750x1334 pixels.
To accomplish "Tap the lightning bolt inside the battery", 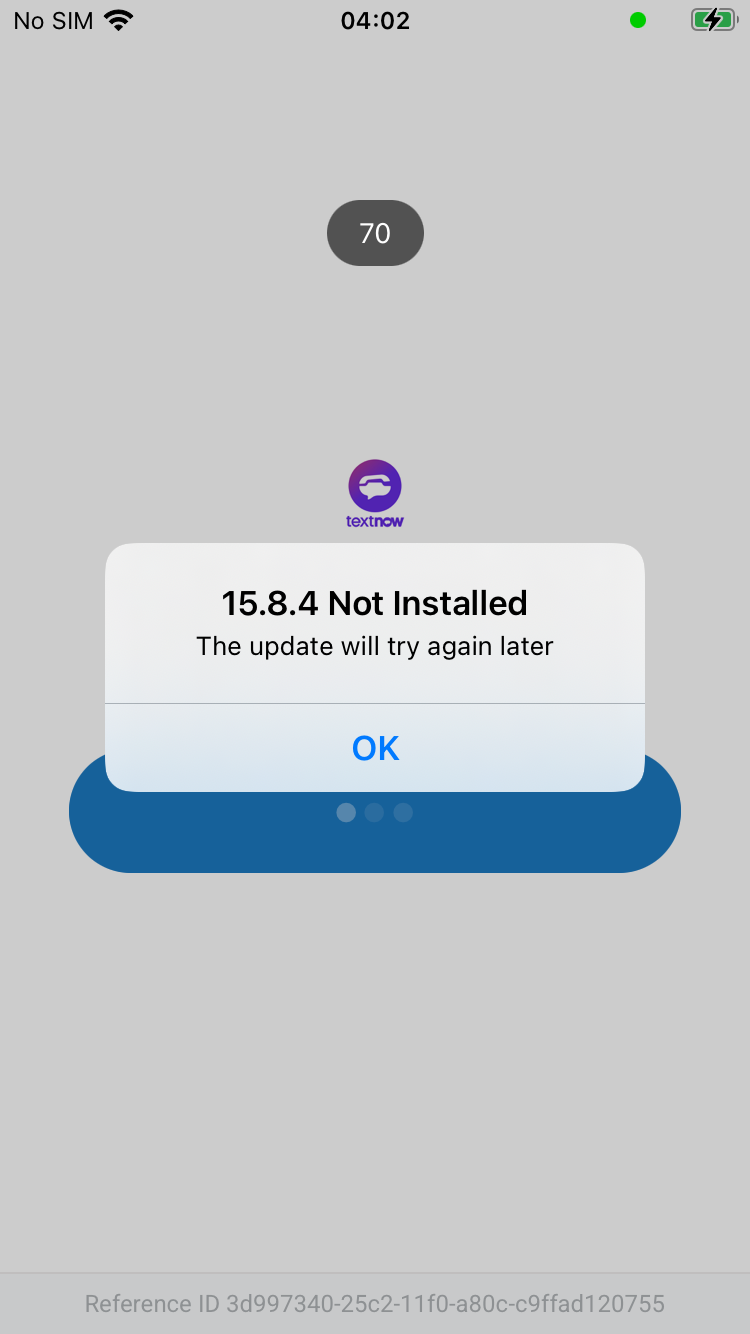I will click(711, 20).
